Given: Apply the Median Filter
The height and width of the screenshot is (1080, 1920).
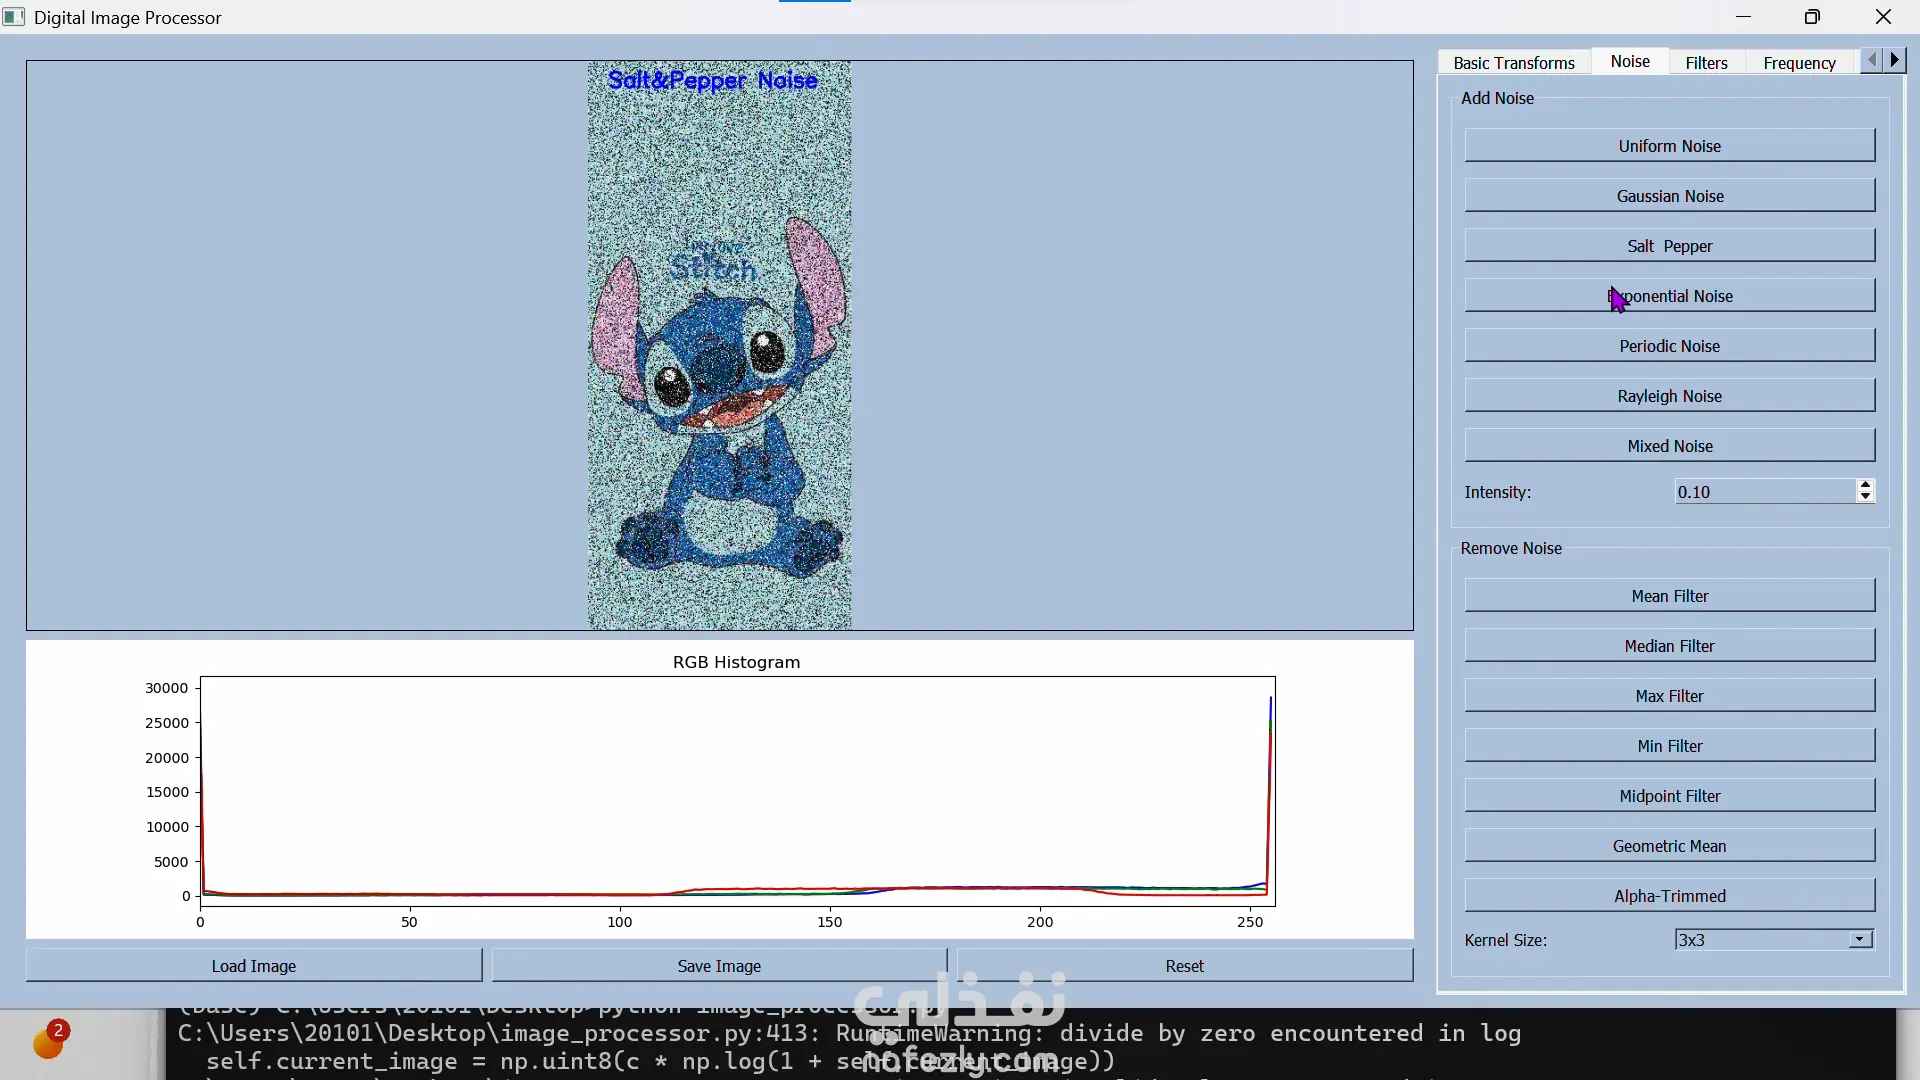Looking at the screenshot, I should [1669, 646].
